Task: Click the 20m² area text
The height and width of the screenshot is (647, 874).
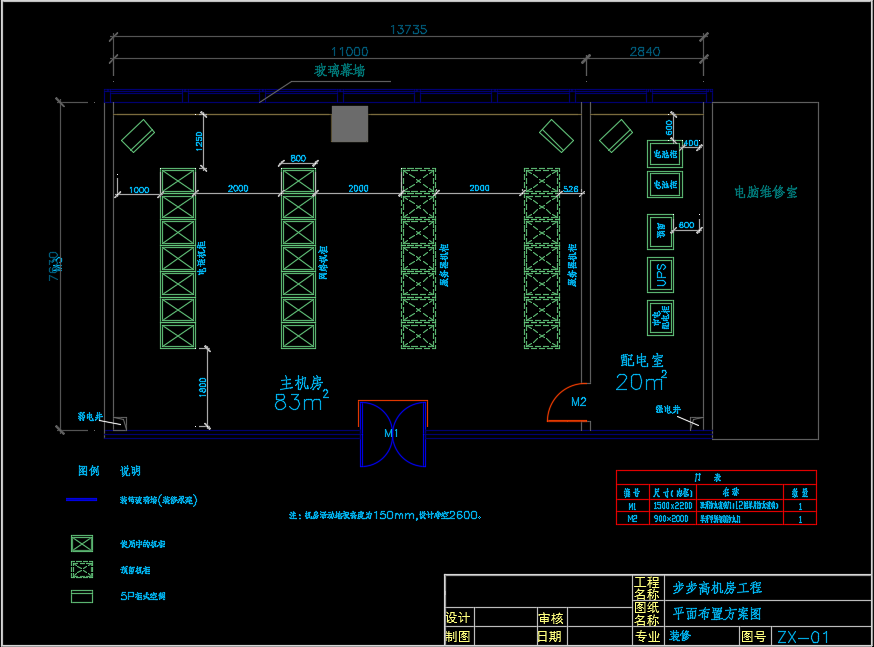Action: point(642,381)
